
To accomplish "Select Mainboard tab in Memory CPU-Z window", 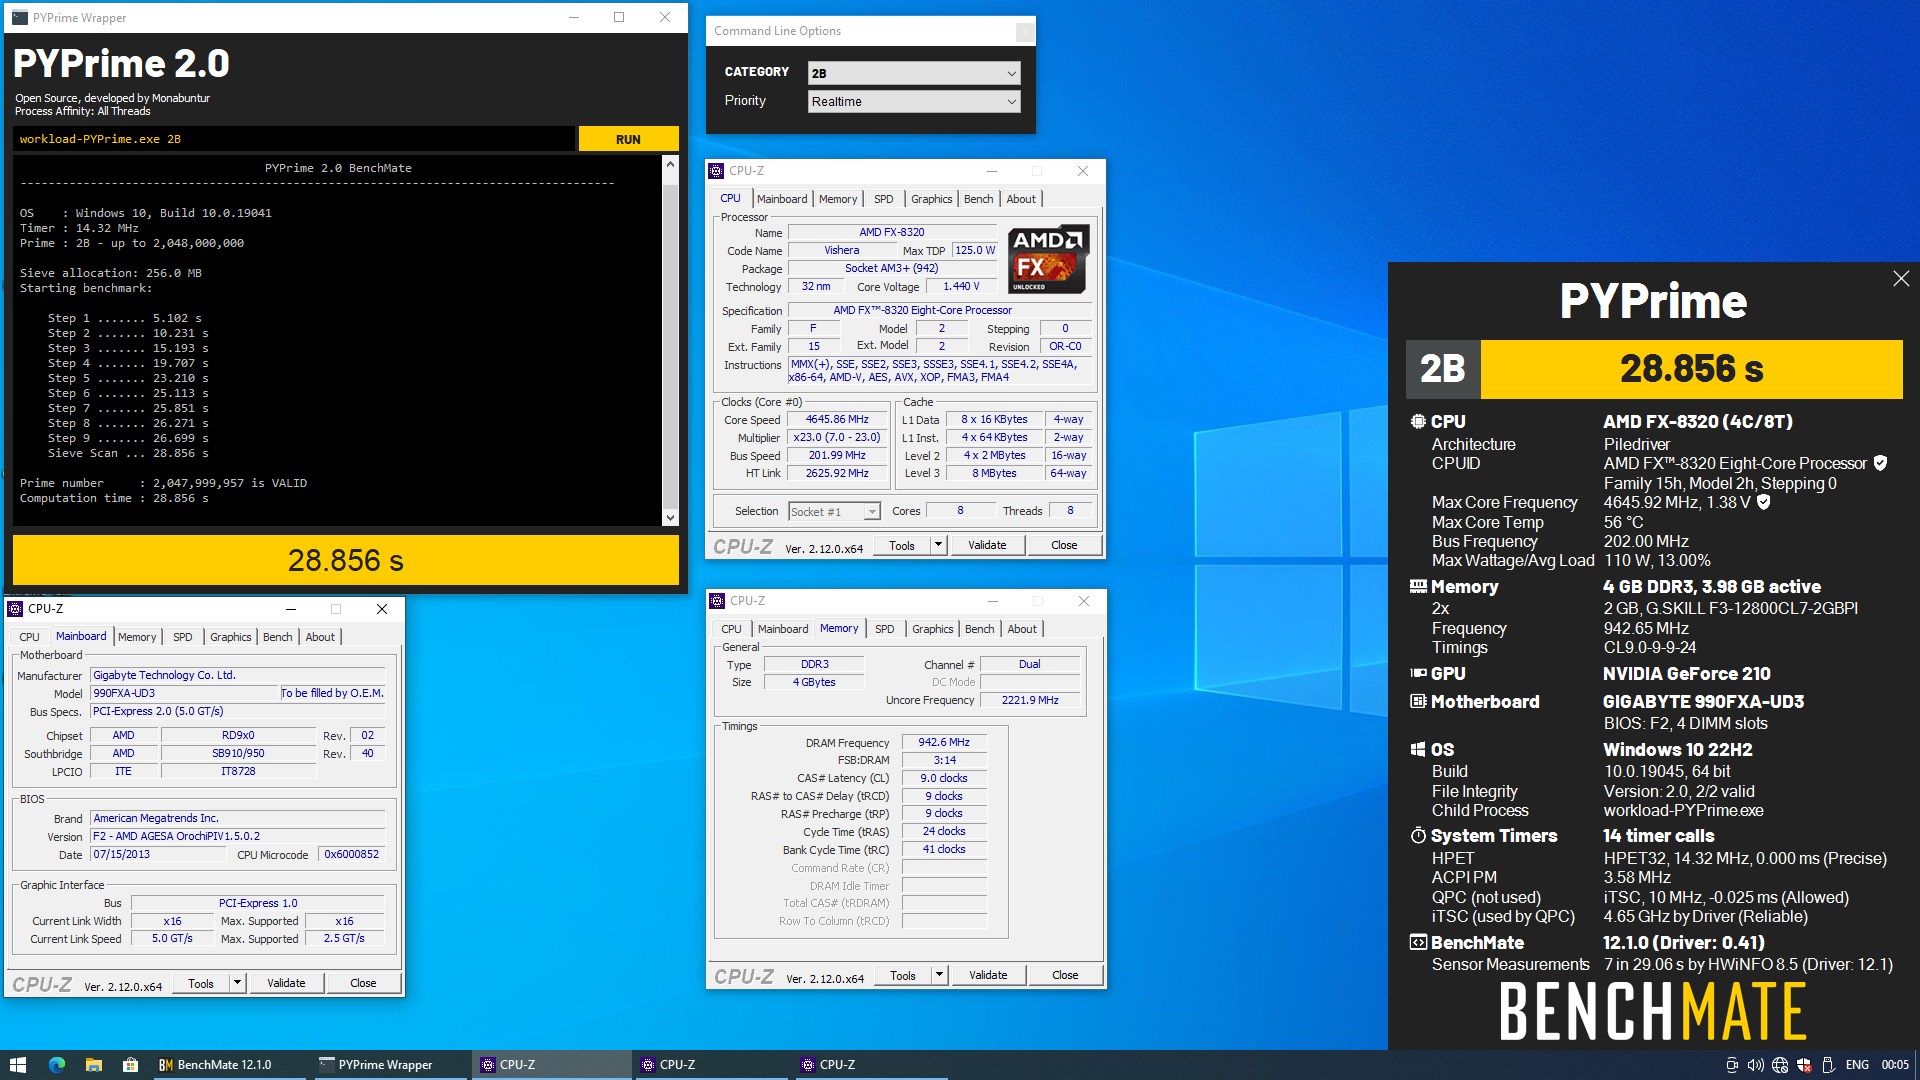I will click(x=783, y=629).
